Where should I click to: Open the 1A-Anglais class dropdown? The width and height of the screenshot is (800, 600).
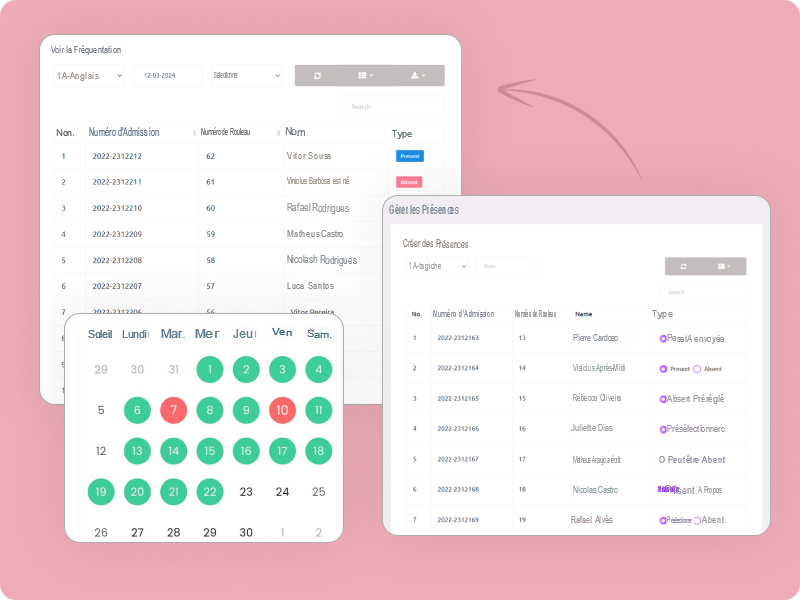click(90, 76)
